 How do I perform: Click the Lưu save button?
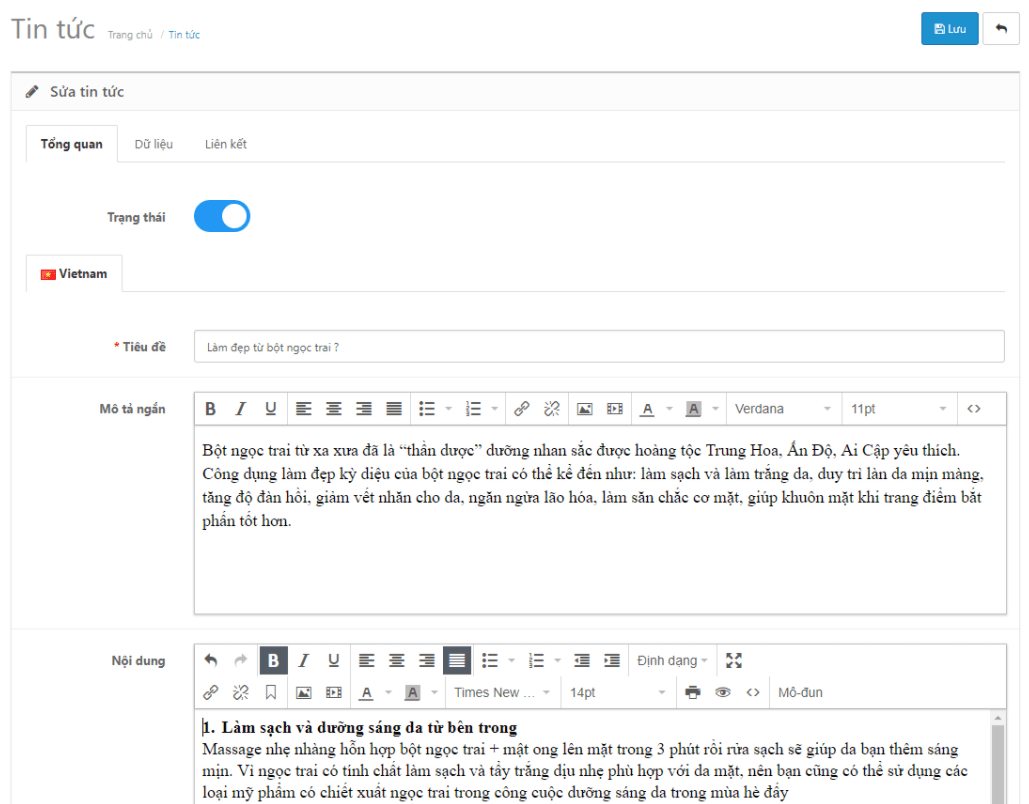(949, 29)
